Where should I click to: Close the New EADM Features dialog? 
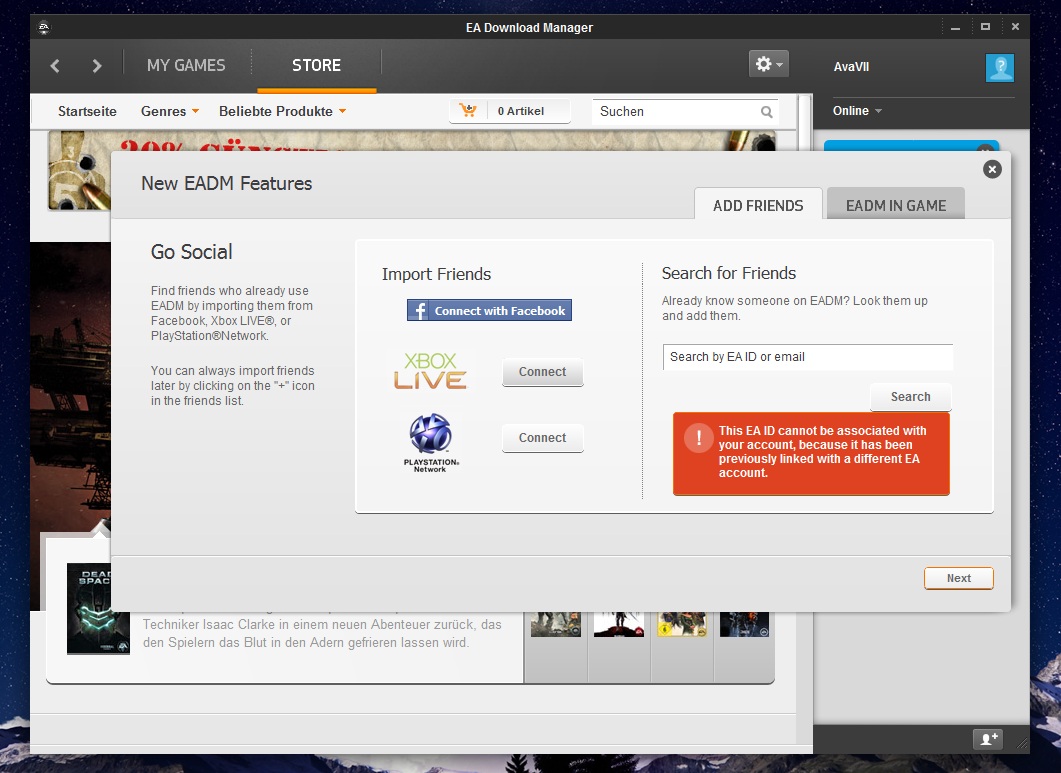click(991, 169)
